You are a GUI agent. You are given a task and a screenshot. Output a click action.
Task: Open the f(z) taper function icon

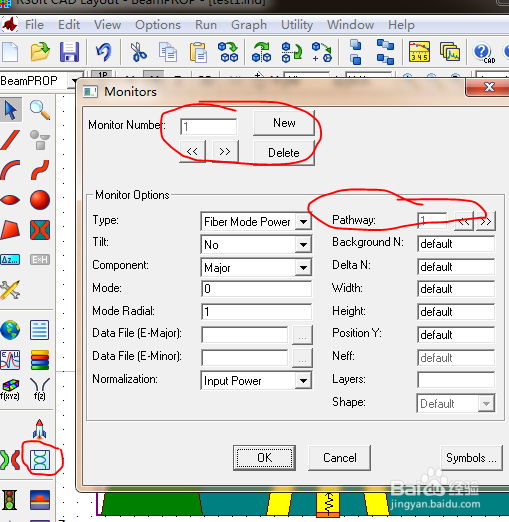click(40, 389)
